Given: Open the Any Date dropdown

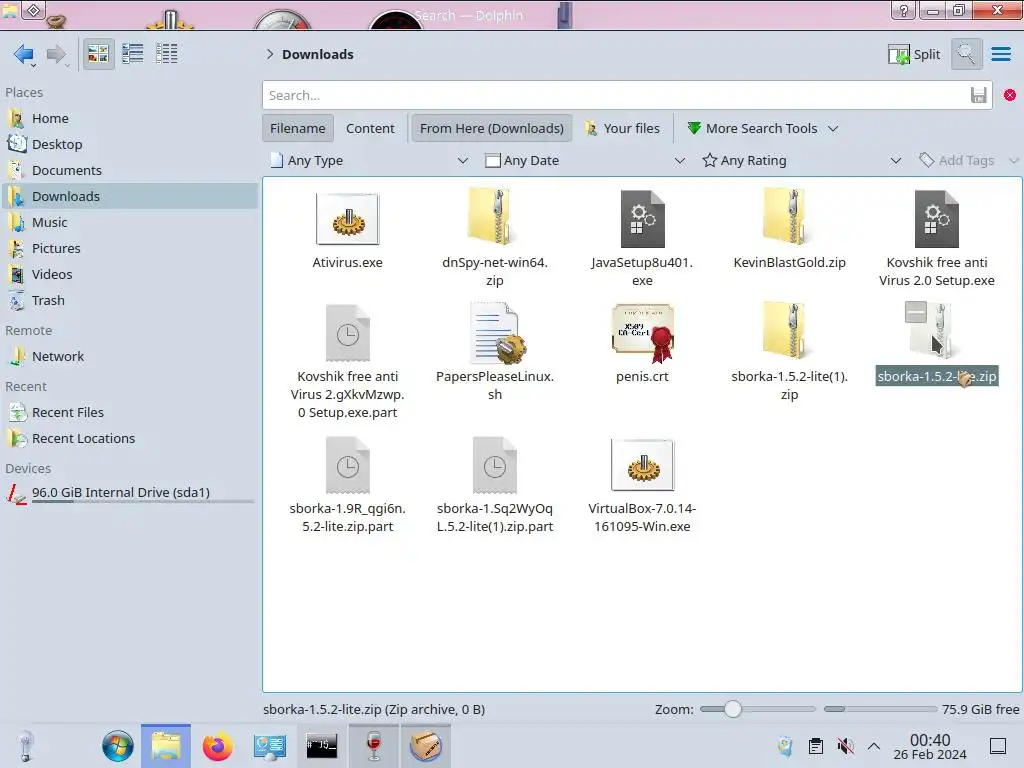Looking at the screenshot, I should click(584, 160).
